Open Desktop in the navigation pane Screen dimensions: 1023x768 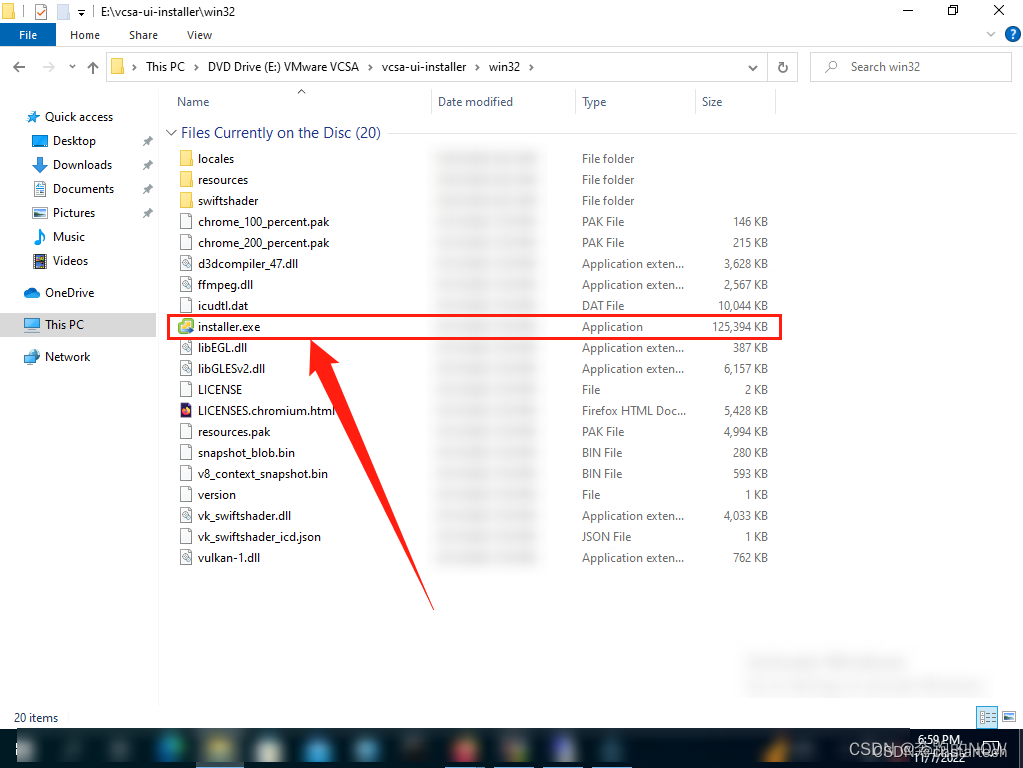click(74, 141)
